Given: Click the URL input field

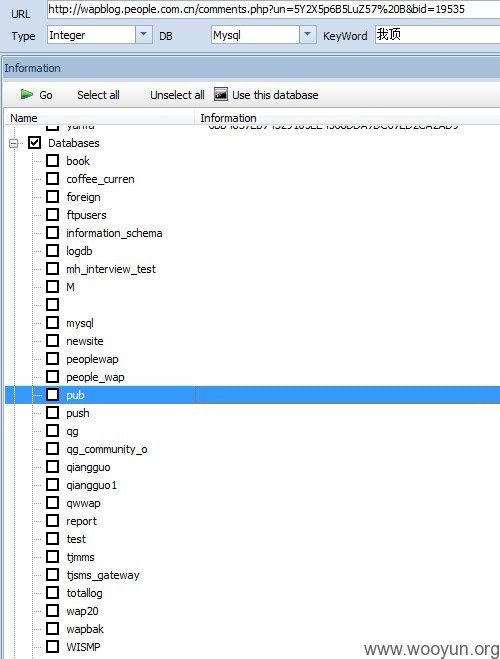Looking at the screenshot, I should [274, 9].
